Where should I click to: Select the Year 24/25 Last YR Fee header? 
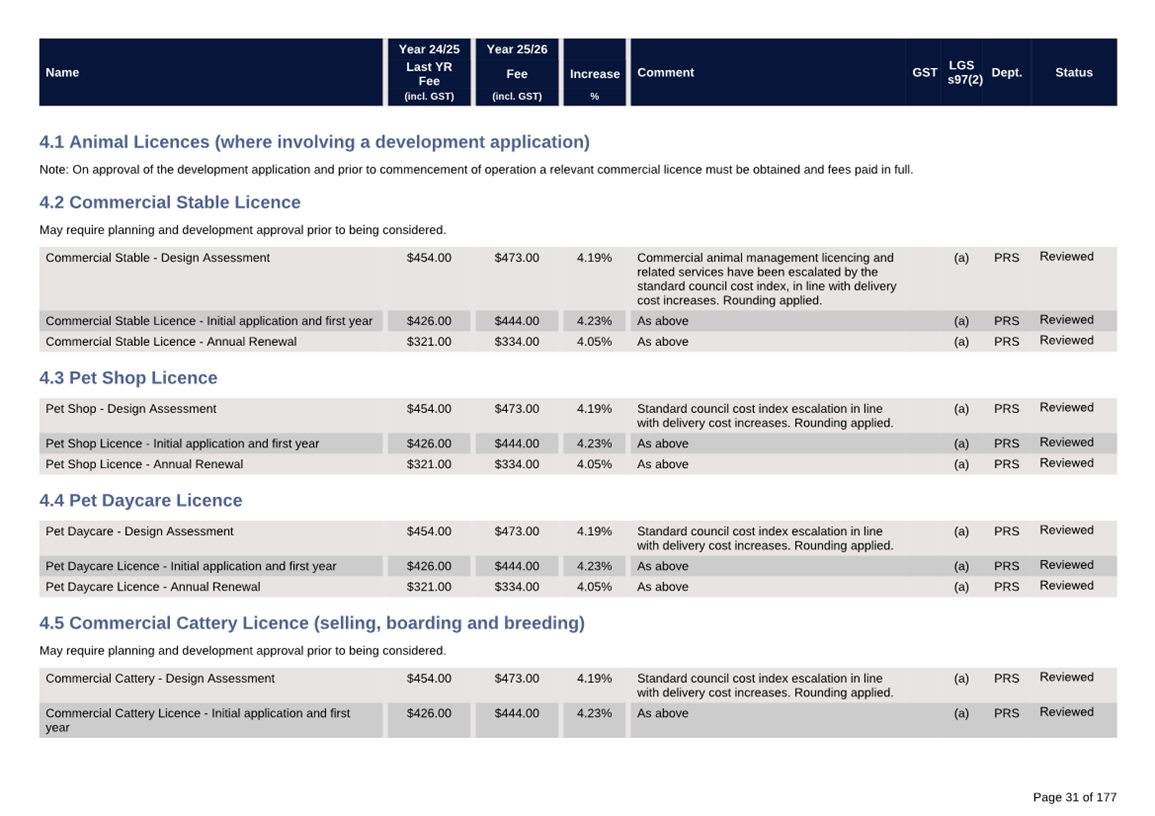[x=429, y=73]
